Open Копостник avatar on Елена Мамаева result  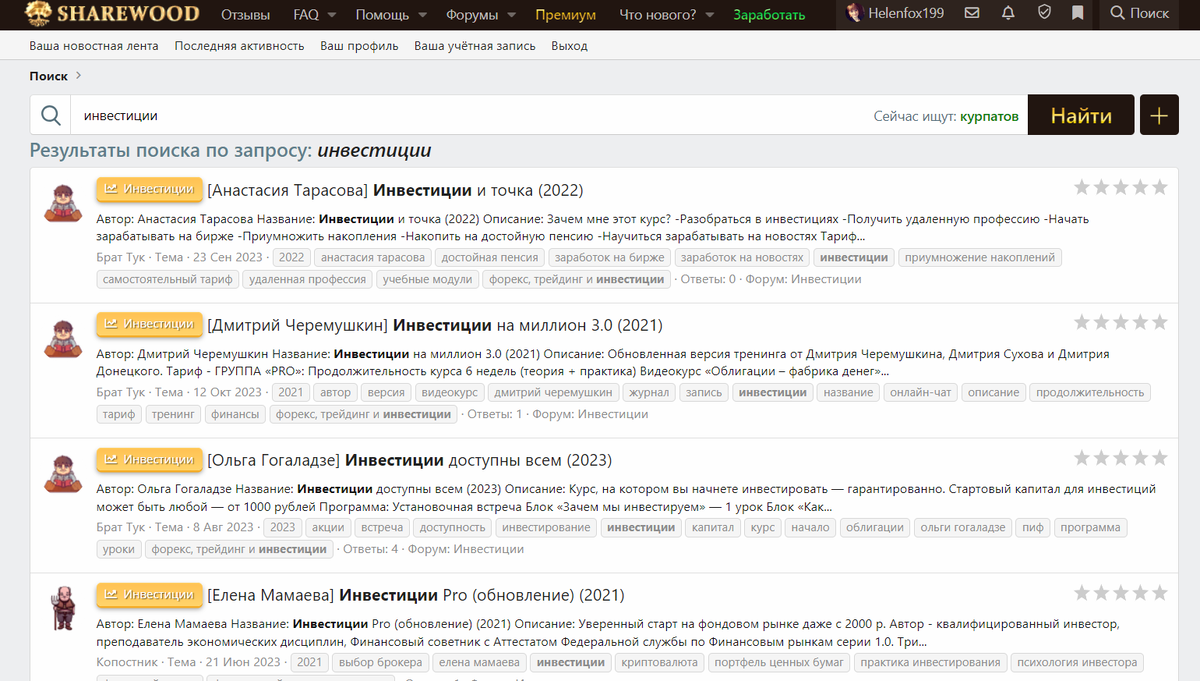coord(64,608)
